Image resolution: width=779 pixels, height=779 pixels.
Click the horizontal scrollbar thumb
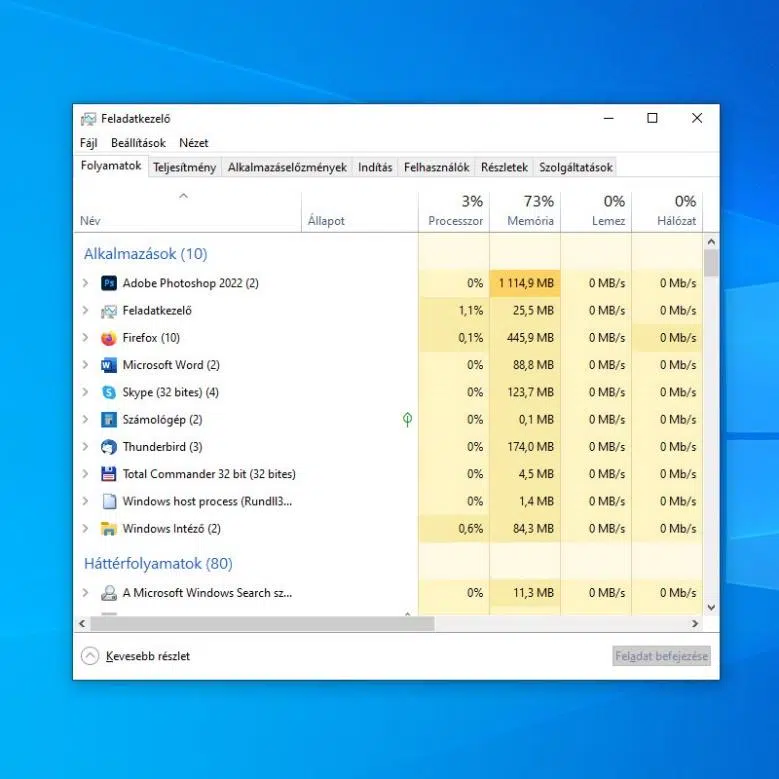[x=262, y=623]
